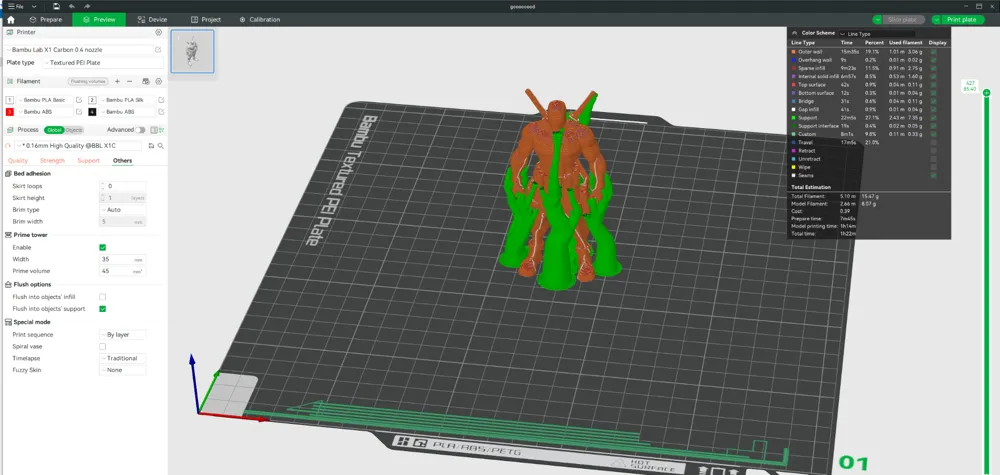The image size is (1000, 475).
Task: Click the Print plate button
Action: pyautogui.click(x=962, y=20)
